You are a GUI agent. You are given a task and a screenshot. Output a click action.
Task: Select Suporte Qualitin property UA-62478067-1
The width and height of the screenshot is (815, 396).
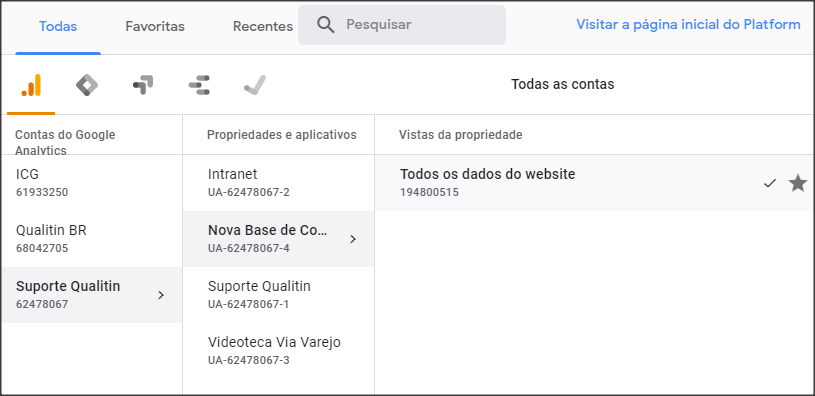(279, 295)
